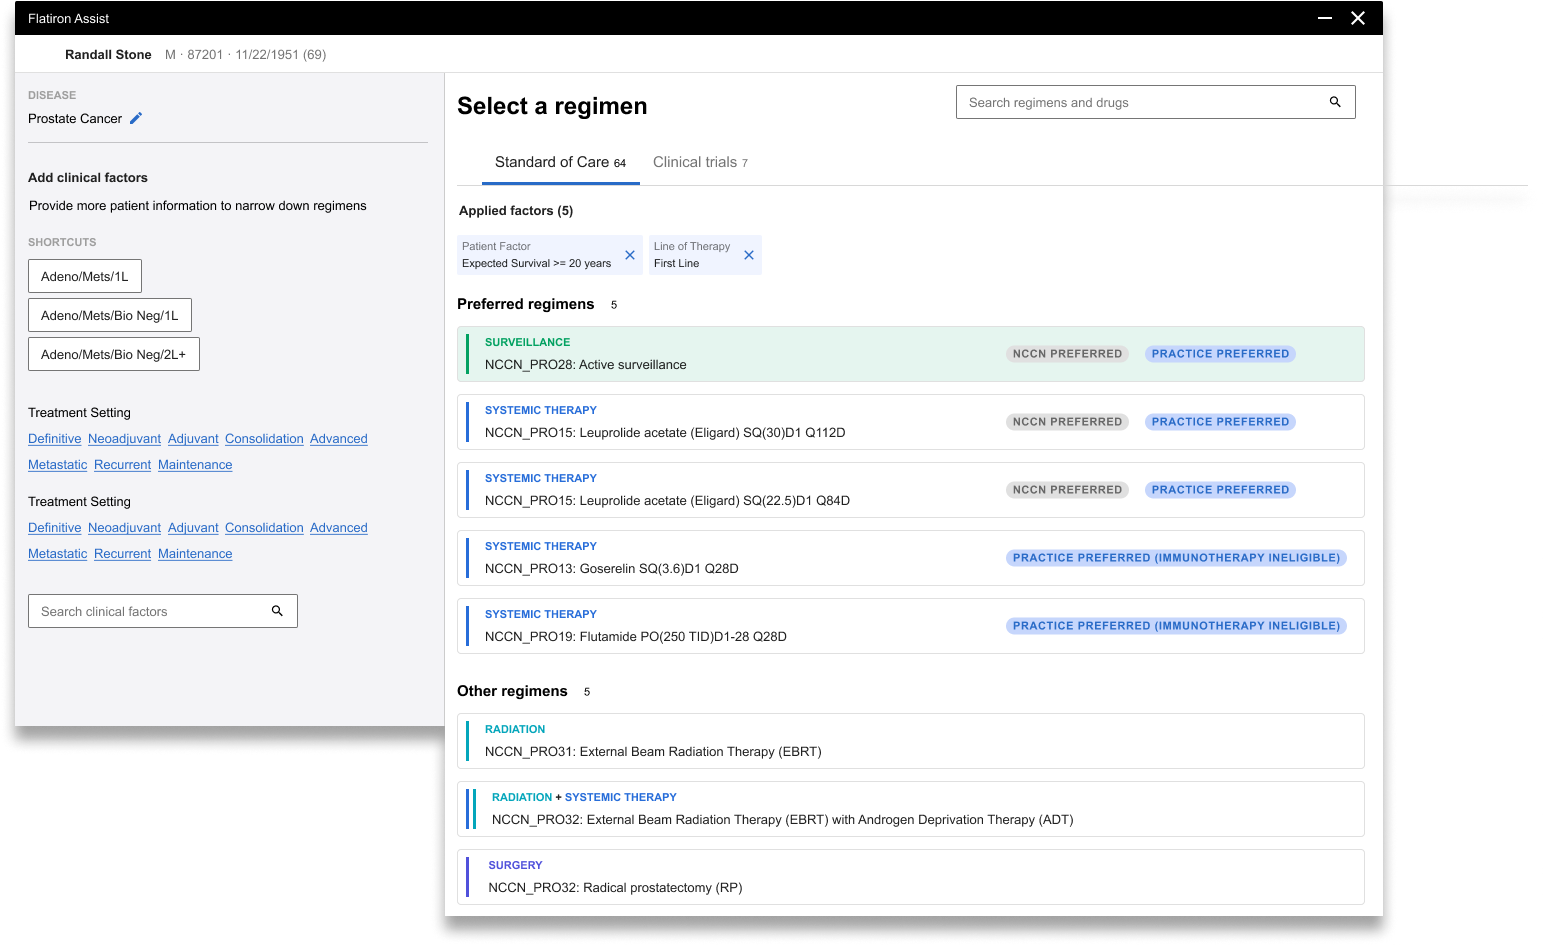Remove the First Line therapy factor chip

749,255
